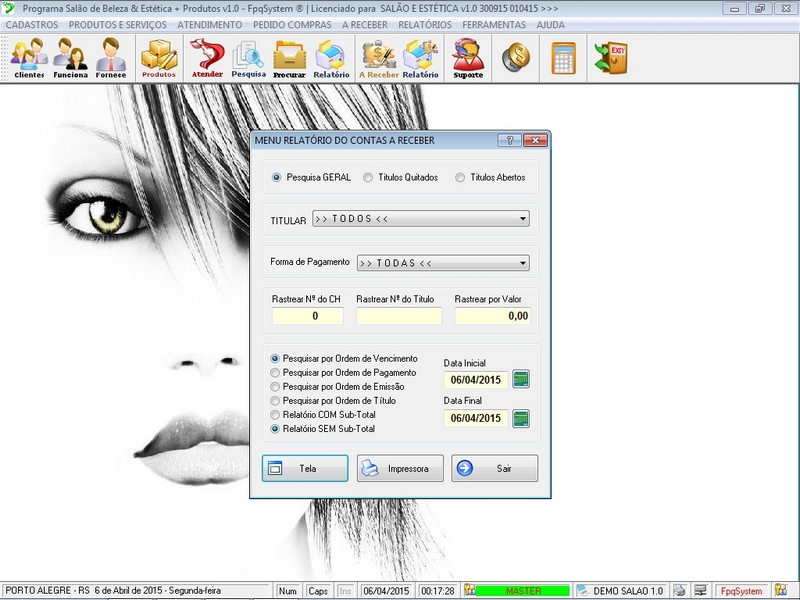The height and width of the screenshot is (600, 800).
Task: Close the Contas a Receber dialog
Action: pos(535,140)
